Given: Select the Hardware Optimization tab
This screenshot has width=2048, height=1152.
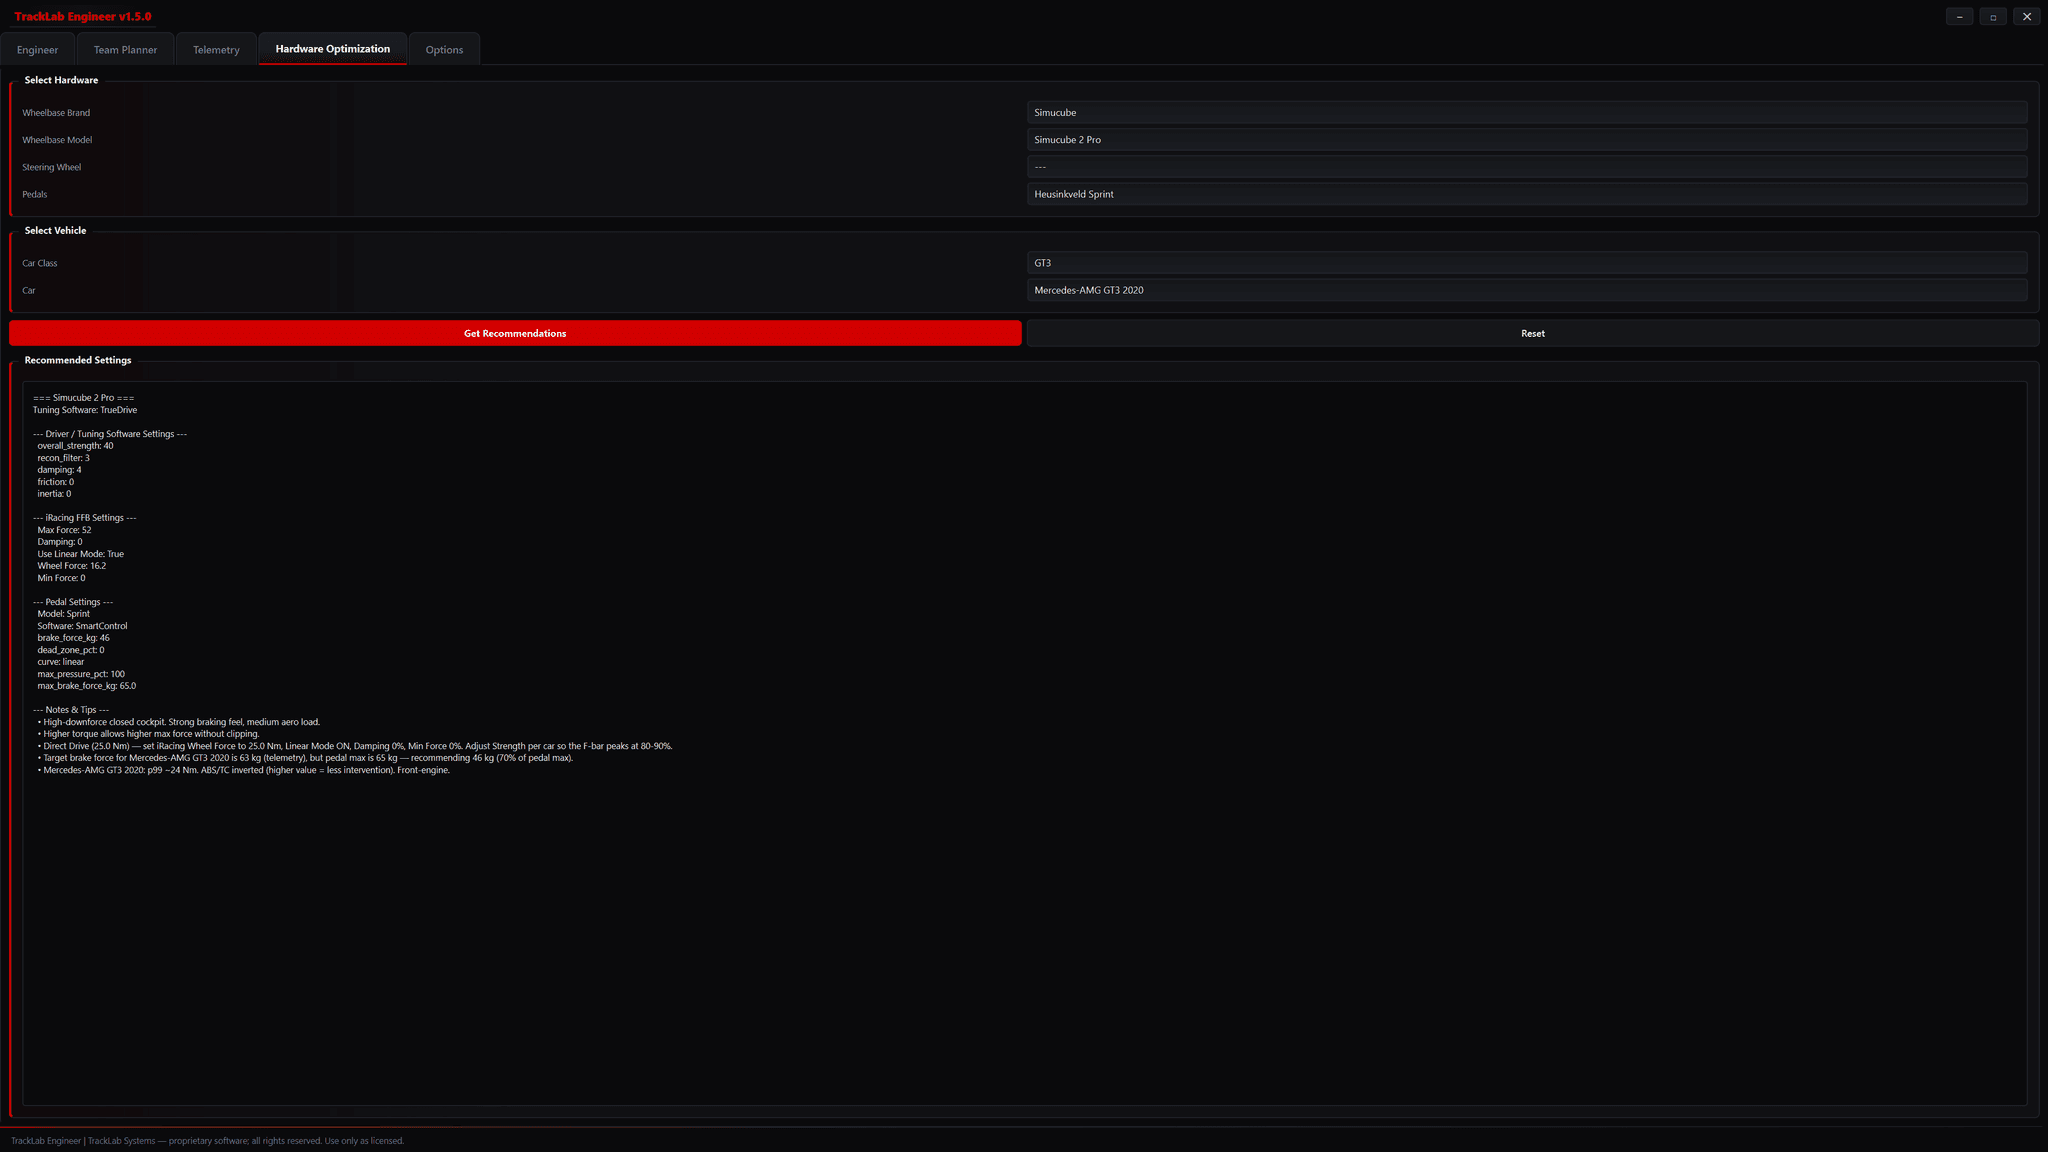Looking at the screenshot, I should coord(333,48).
